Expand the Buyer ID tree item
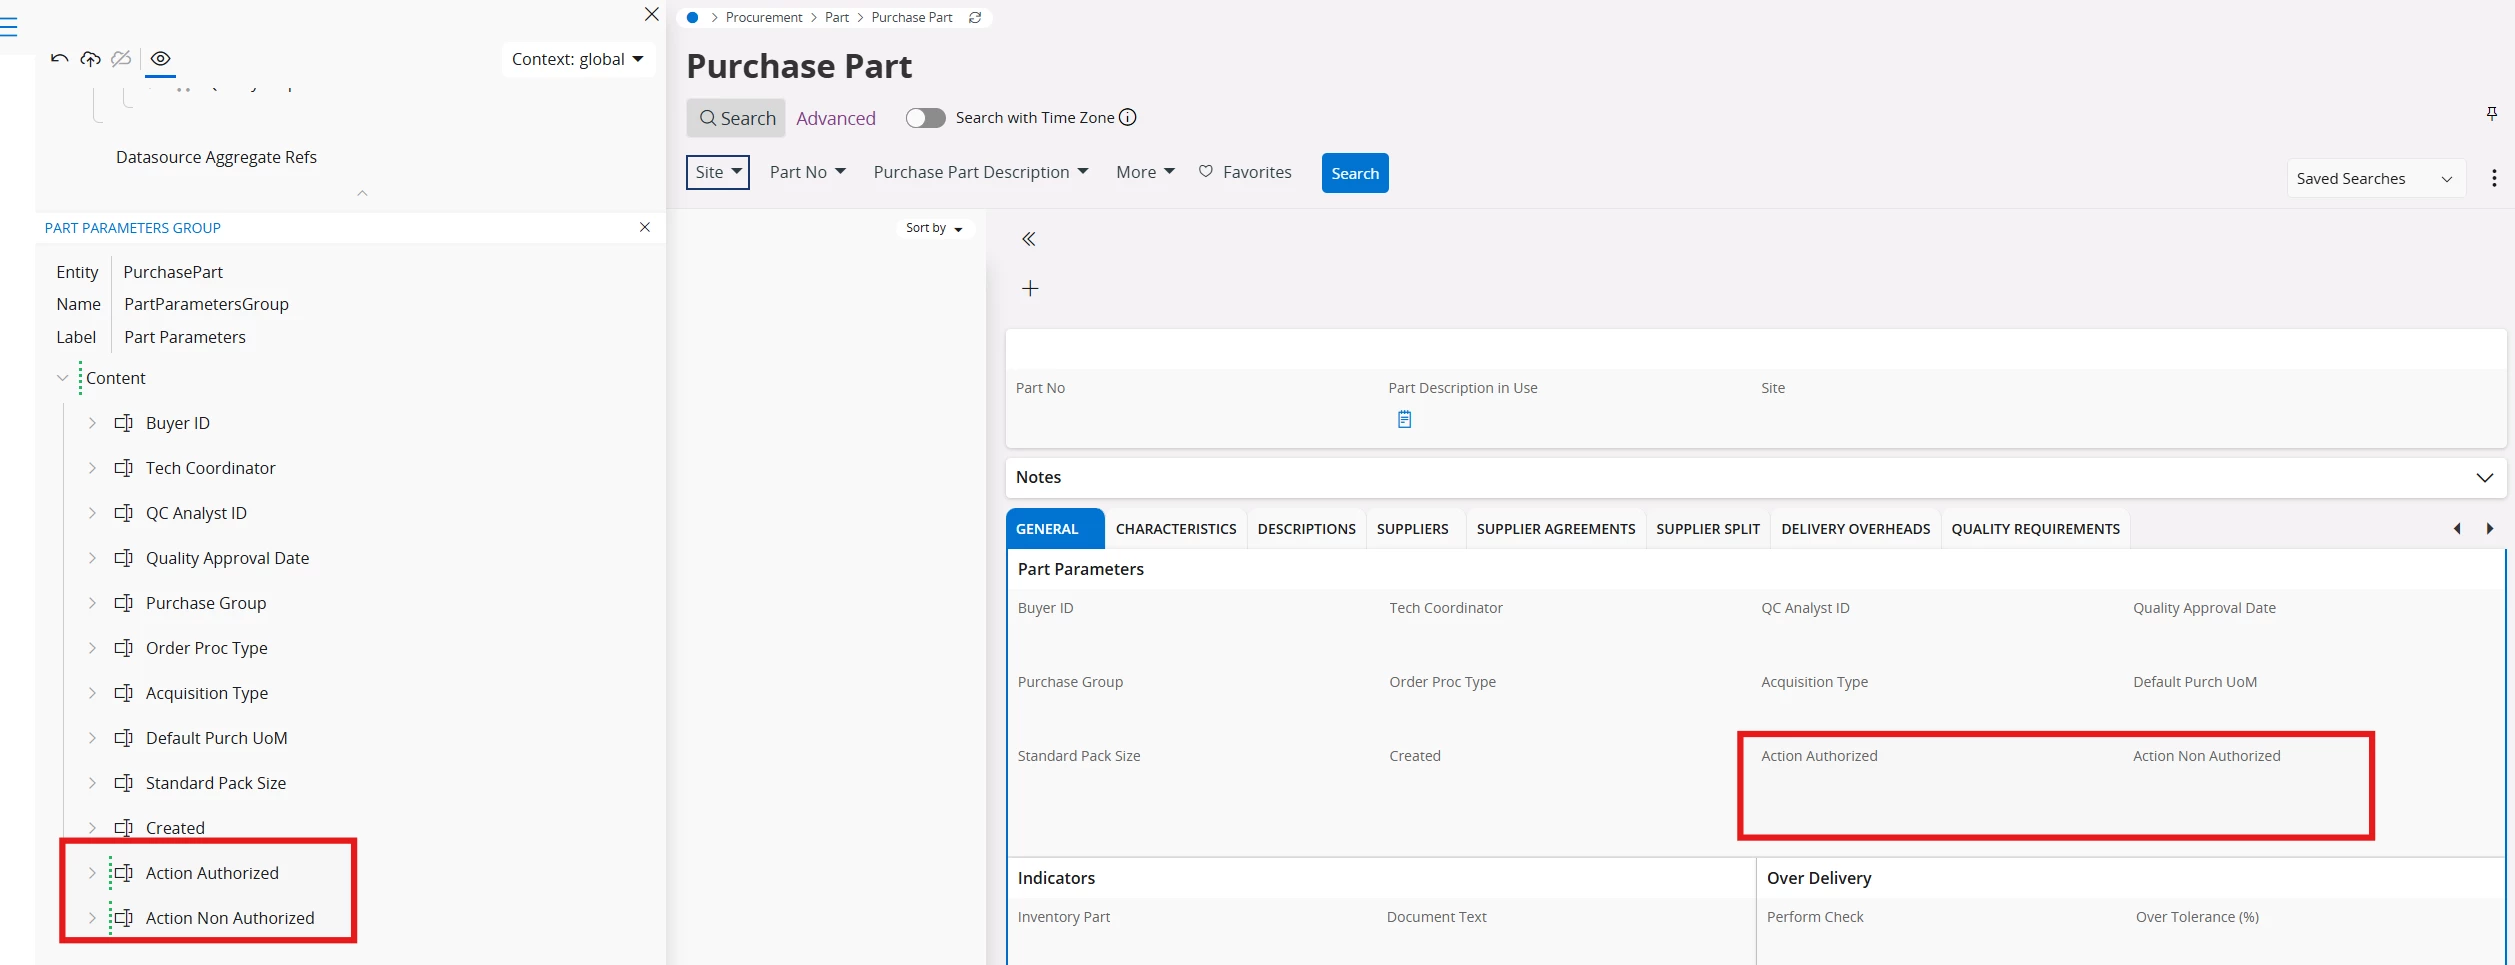The height and width of the screenshot is (965, 2515). click(x=92, y=424)
